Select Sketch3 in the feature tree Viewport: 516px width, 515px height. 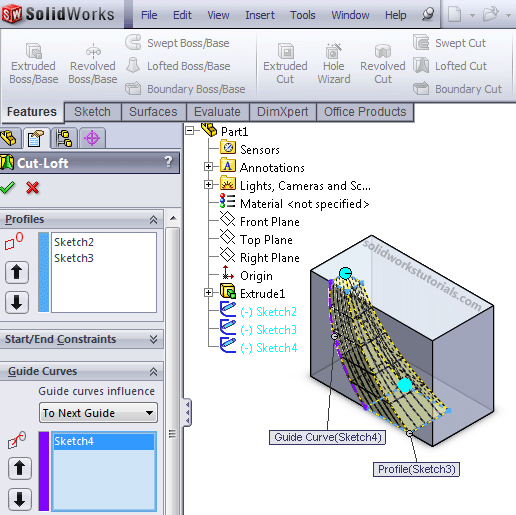[x=258, y=330]
